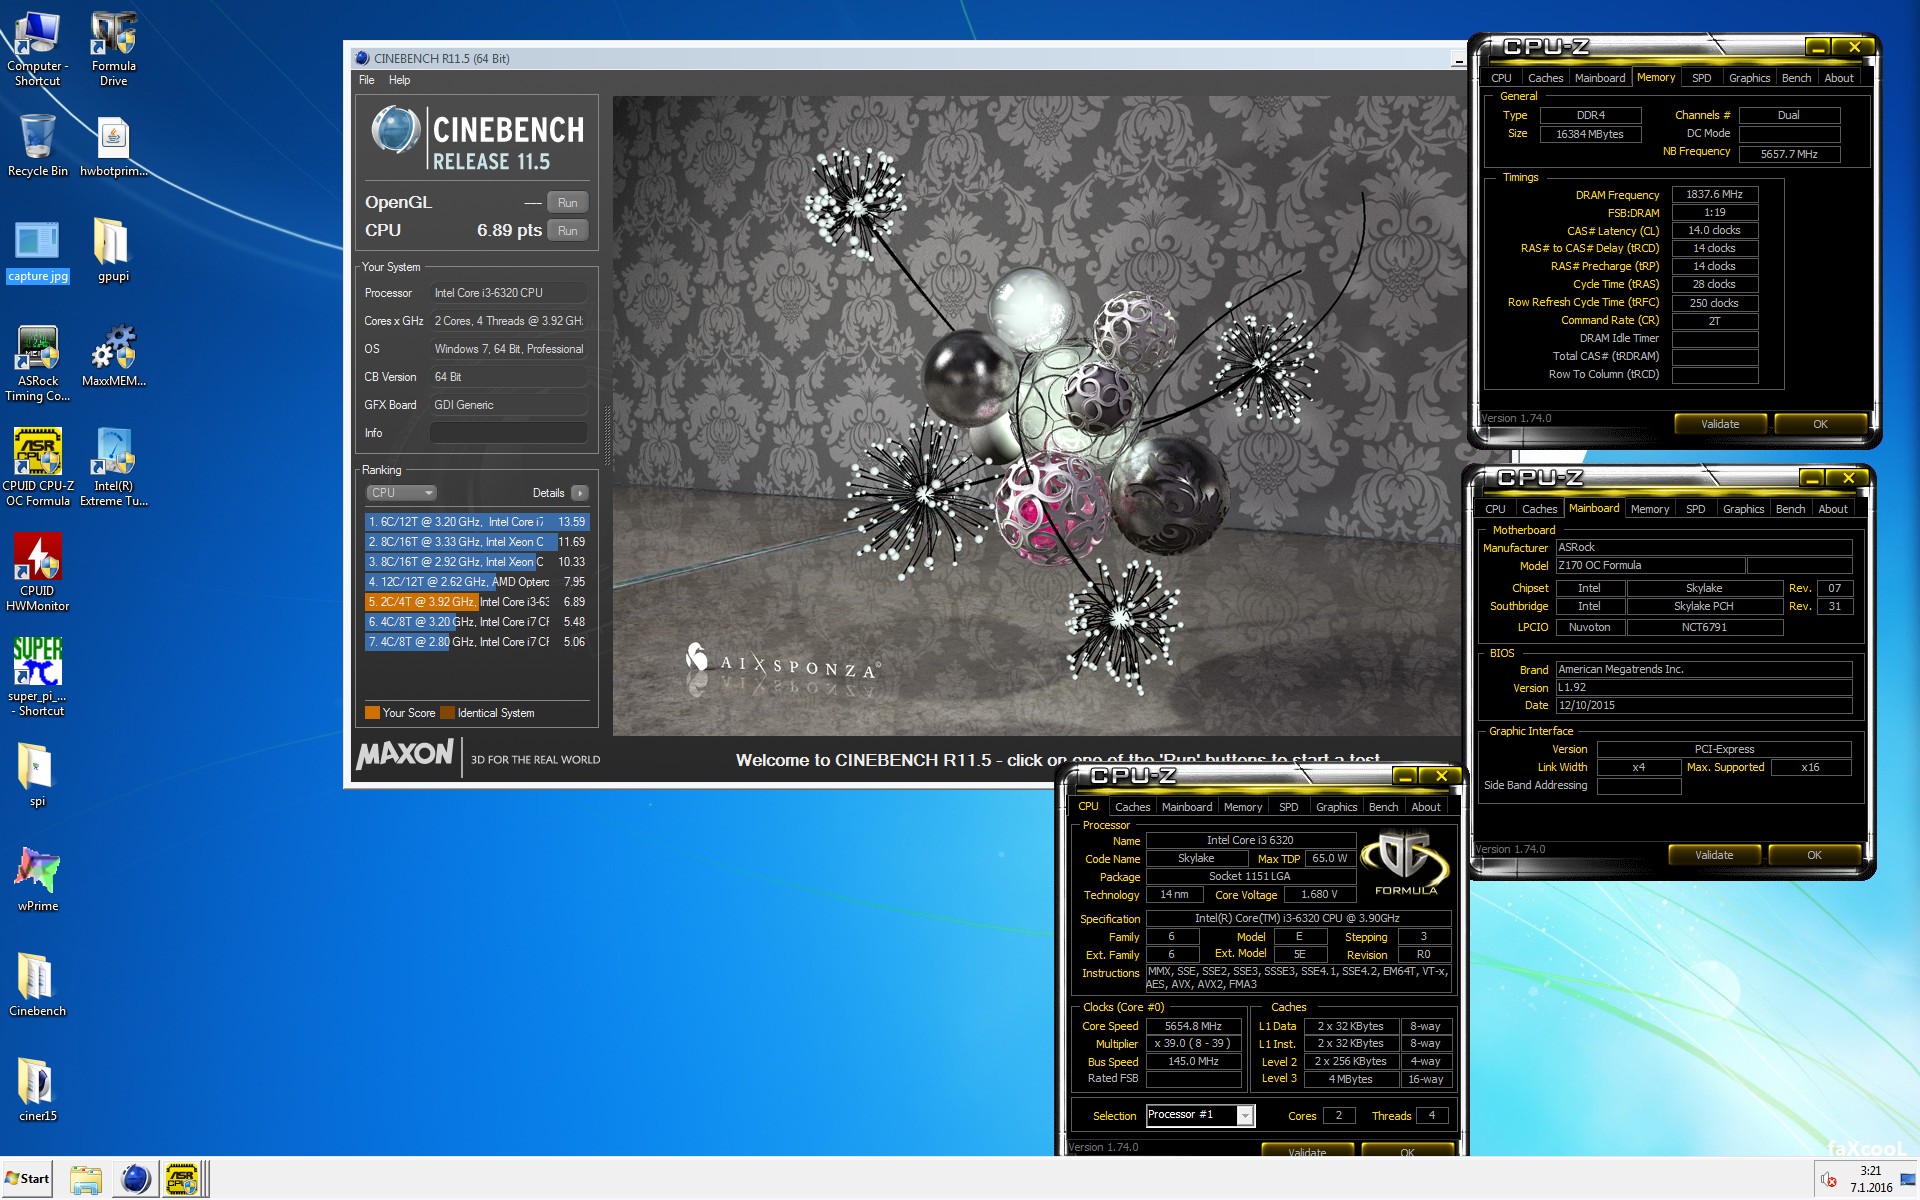This screenshot has width=1920, height=1200.
Task: Open Graphics tab in Memory CPU-Z window
Action: click(1749, 78)
